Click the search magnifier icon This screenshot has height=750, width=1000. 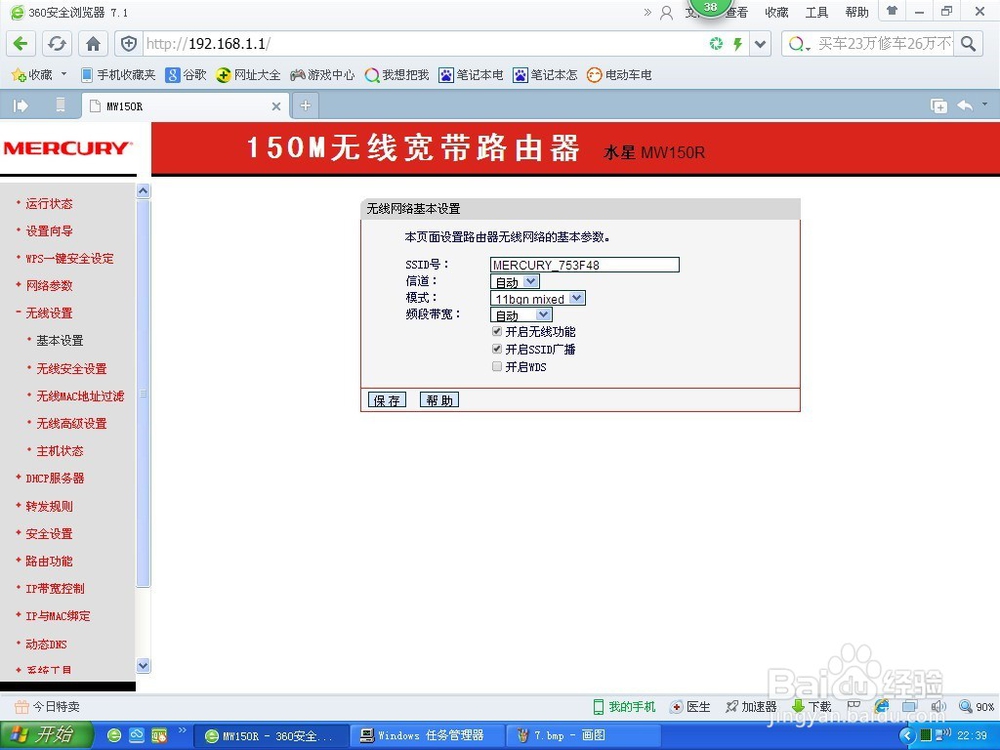968,43
